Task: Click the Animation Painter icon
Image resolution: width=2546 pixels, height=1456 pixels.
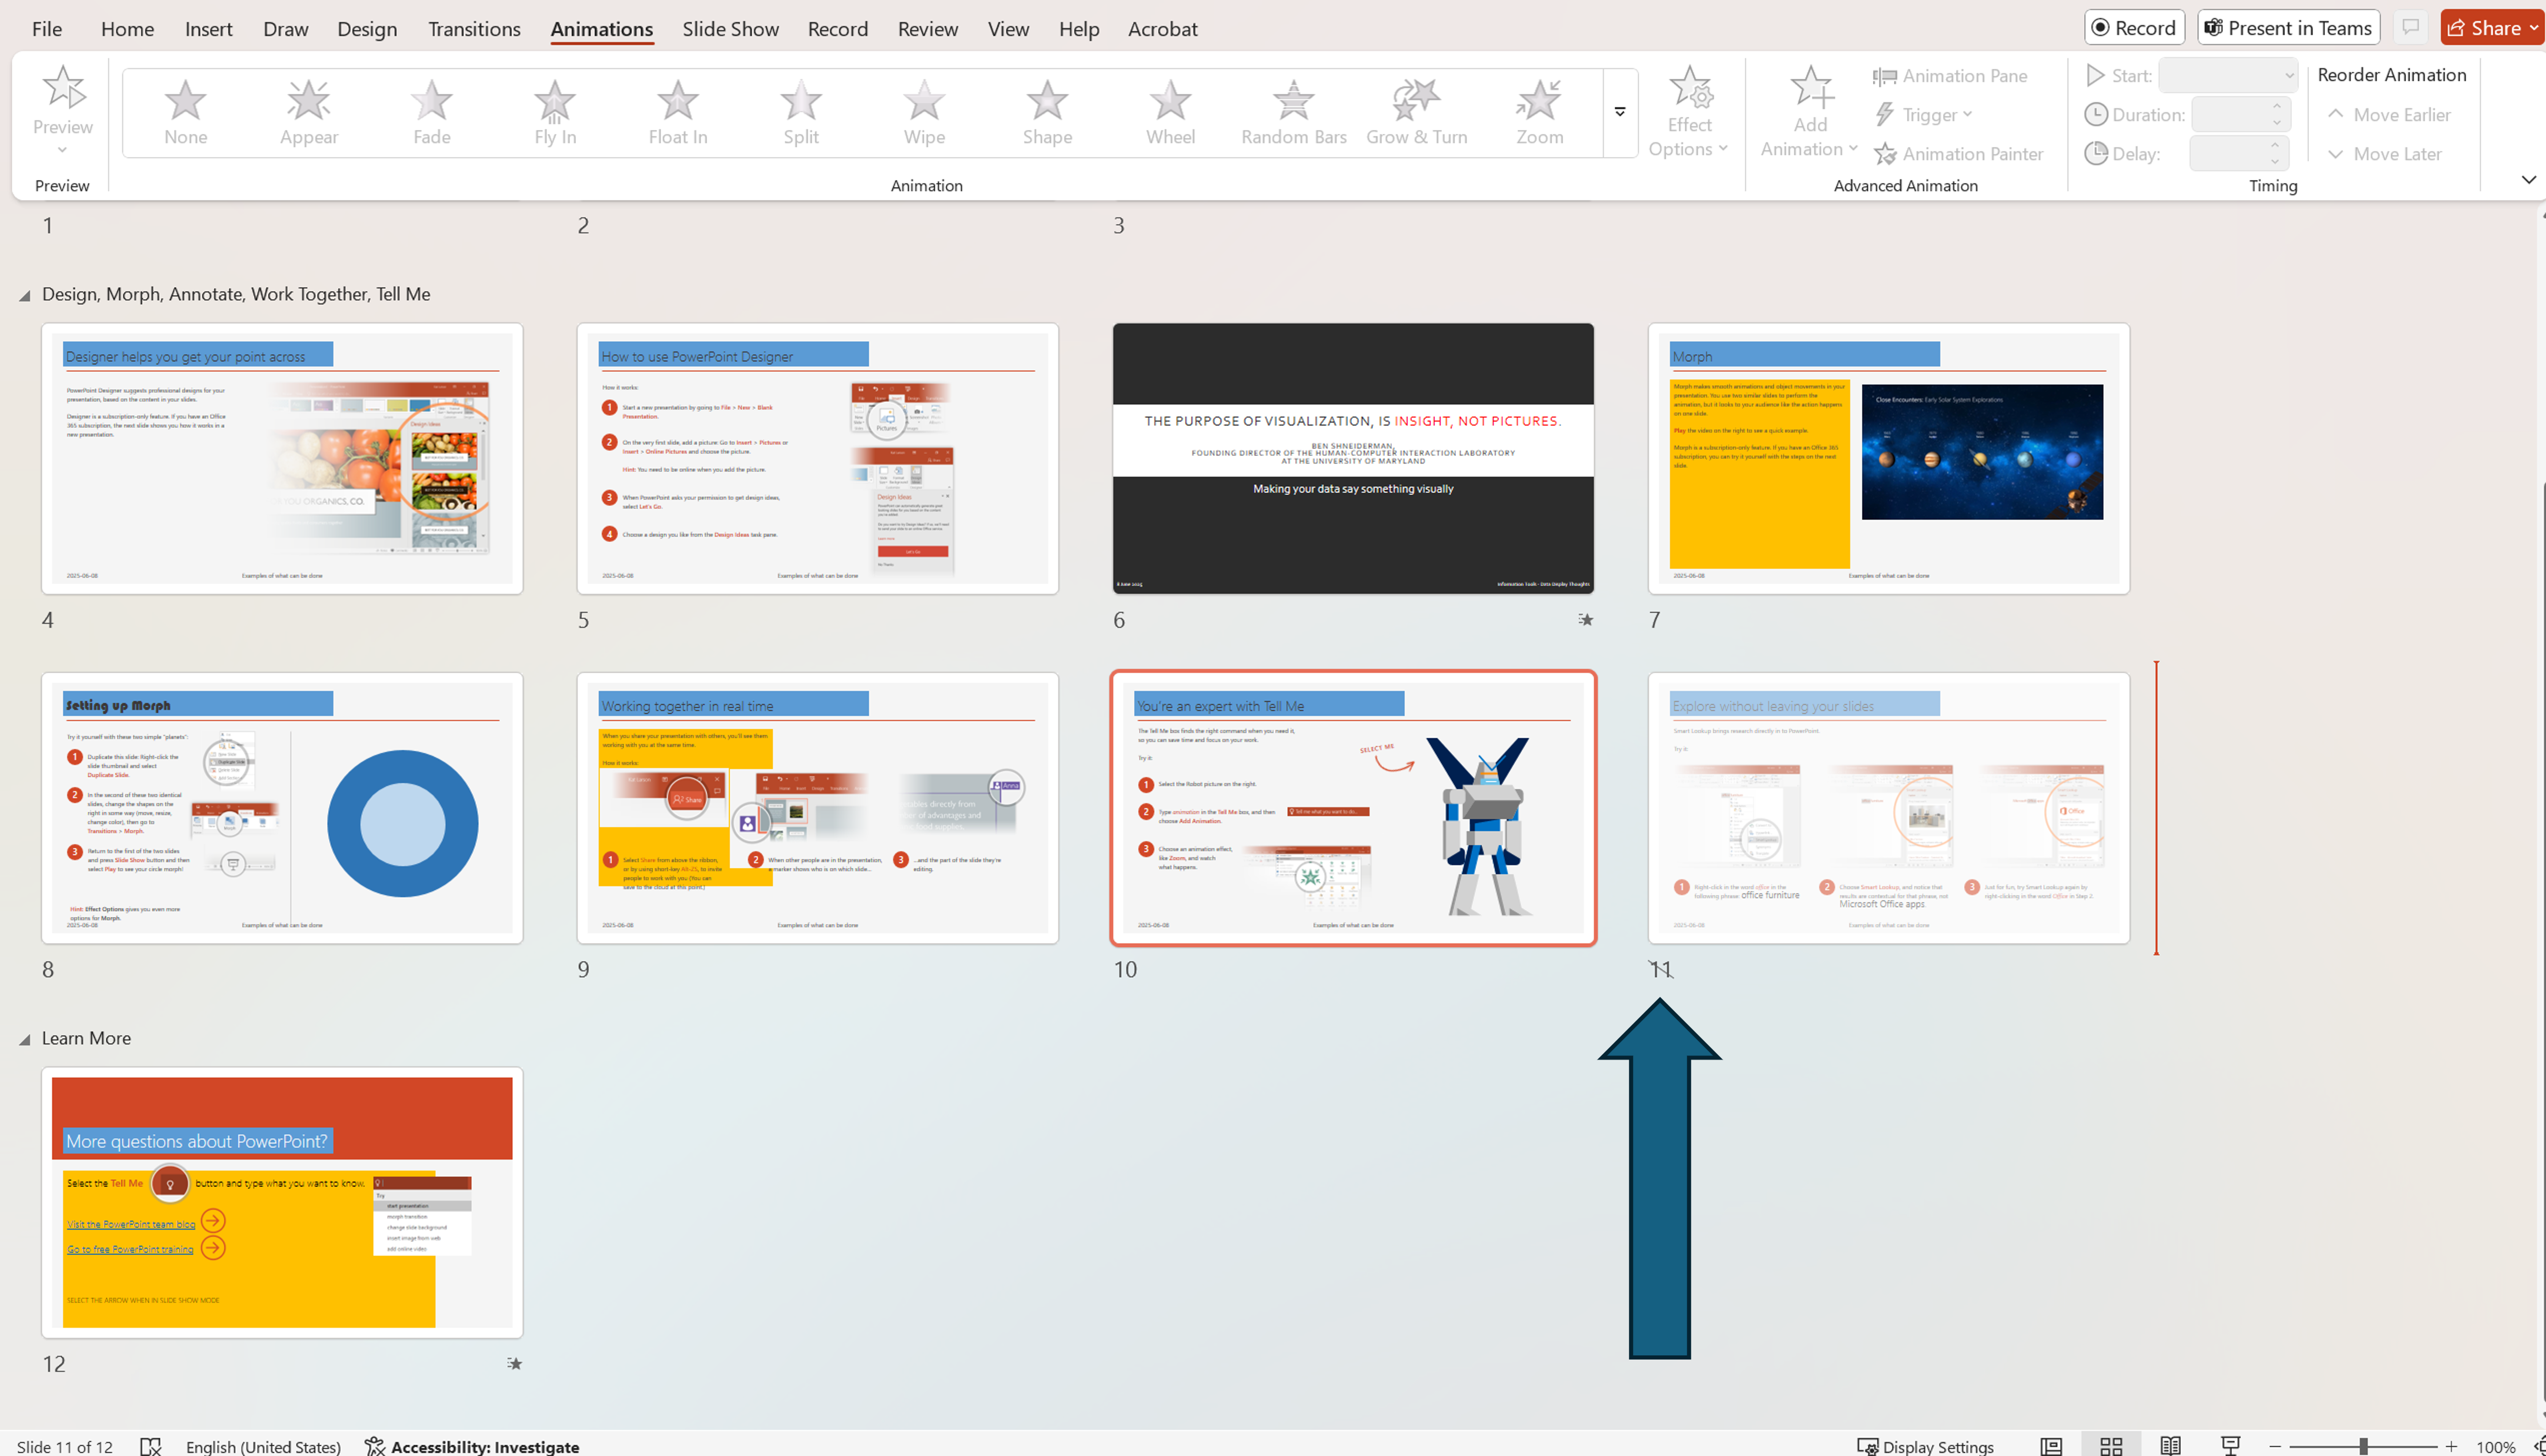Action: click(x=1885, y=154)
